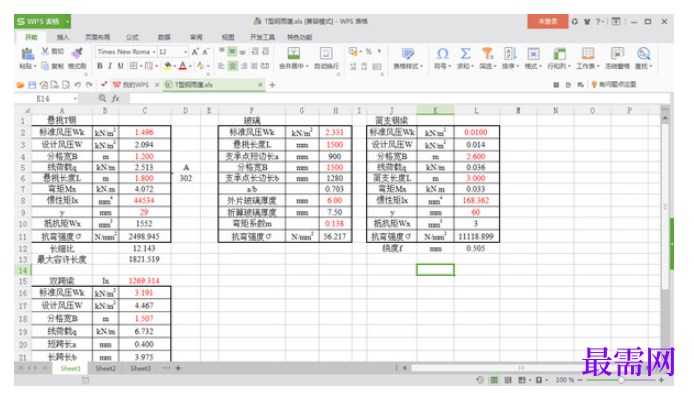Click the formula bar input field
The width and height of the screenshot is (694, 393).
[x=398, y=98]
